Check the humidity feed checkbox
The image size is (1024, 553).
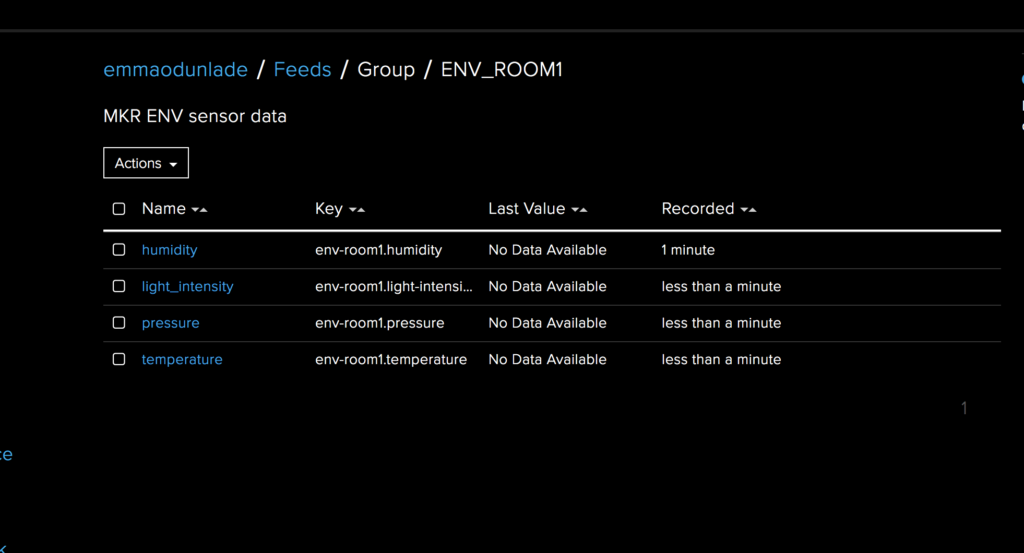(119, 250)
